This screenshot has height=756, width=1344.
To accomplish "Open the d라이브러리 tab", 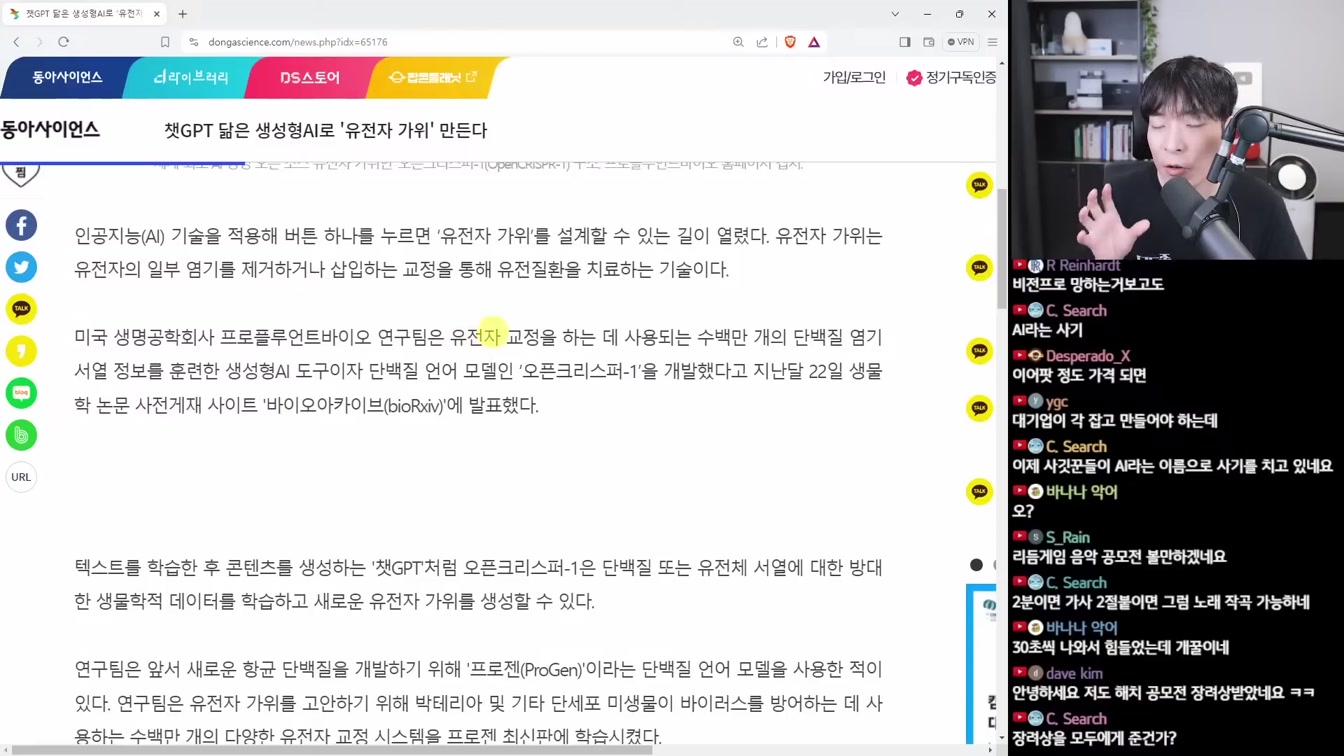I will pos(190,77).
